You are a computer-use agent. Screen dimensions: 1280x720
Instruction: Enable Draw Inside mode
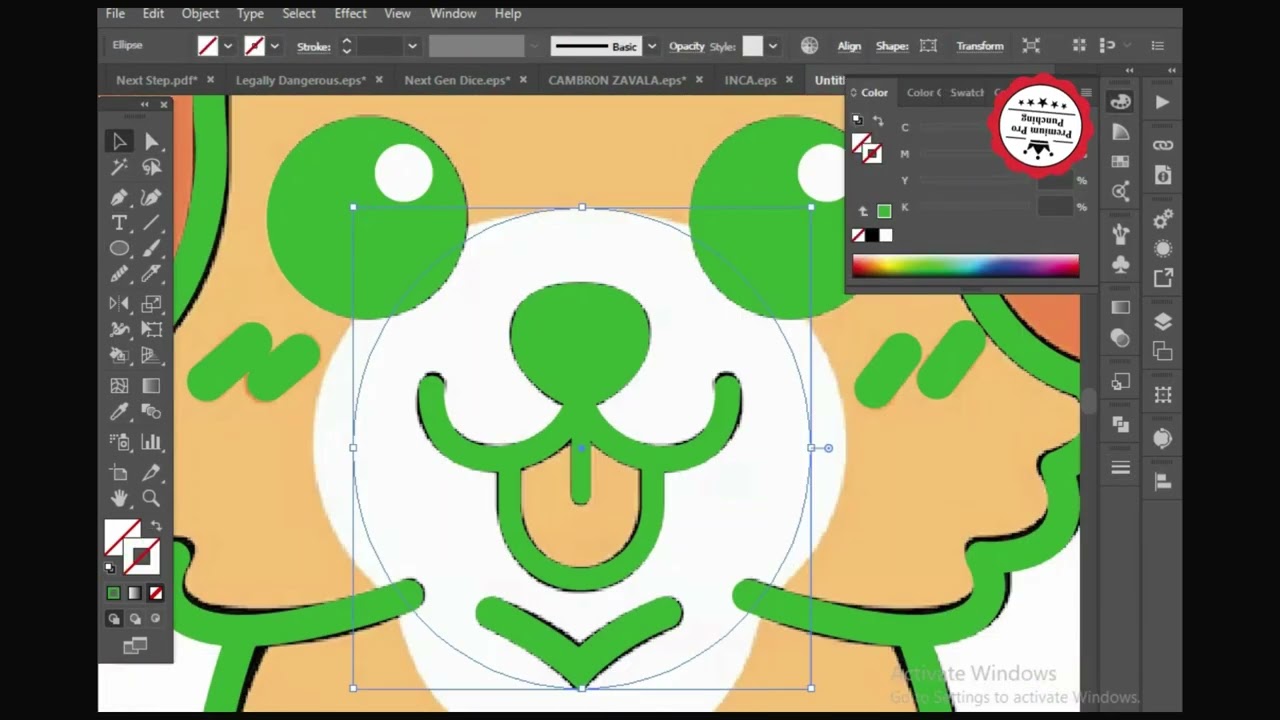pyautogui.click(x=155, y=619)
